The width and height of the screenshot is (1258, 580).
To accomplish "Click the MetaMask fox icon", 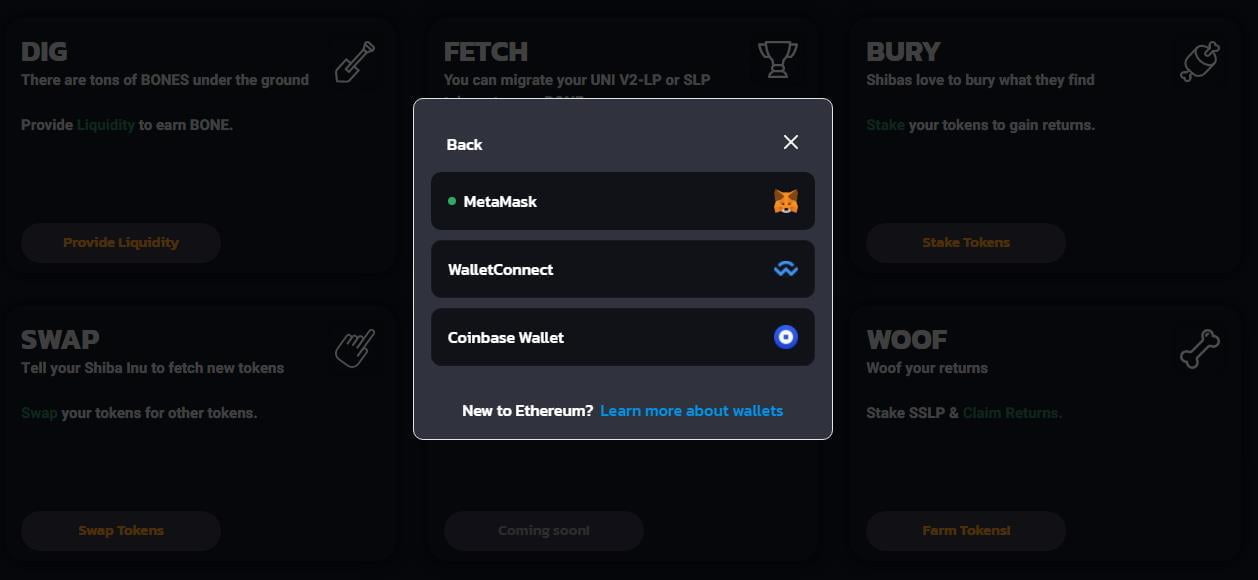I will coord(786,202).
